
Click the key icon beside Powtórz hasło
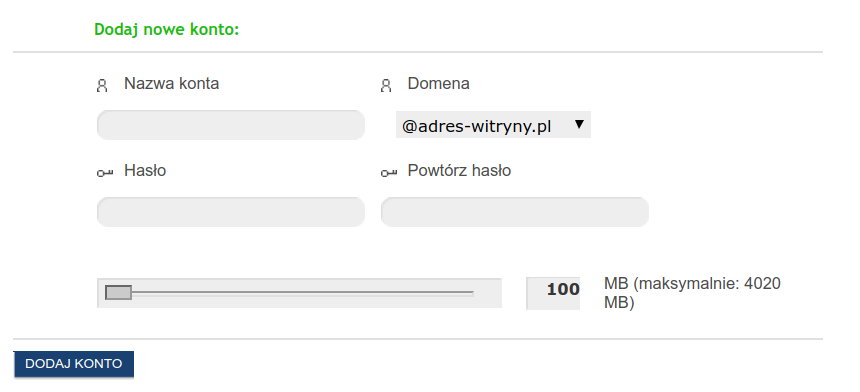(388, 172)
